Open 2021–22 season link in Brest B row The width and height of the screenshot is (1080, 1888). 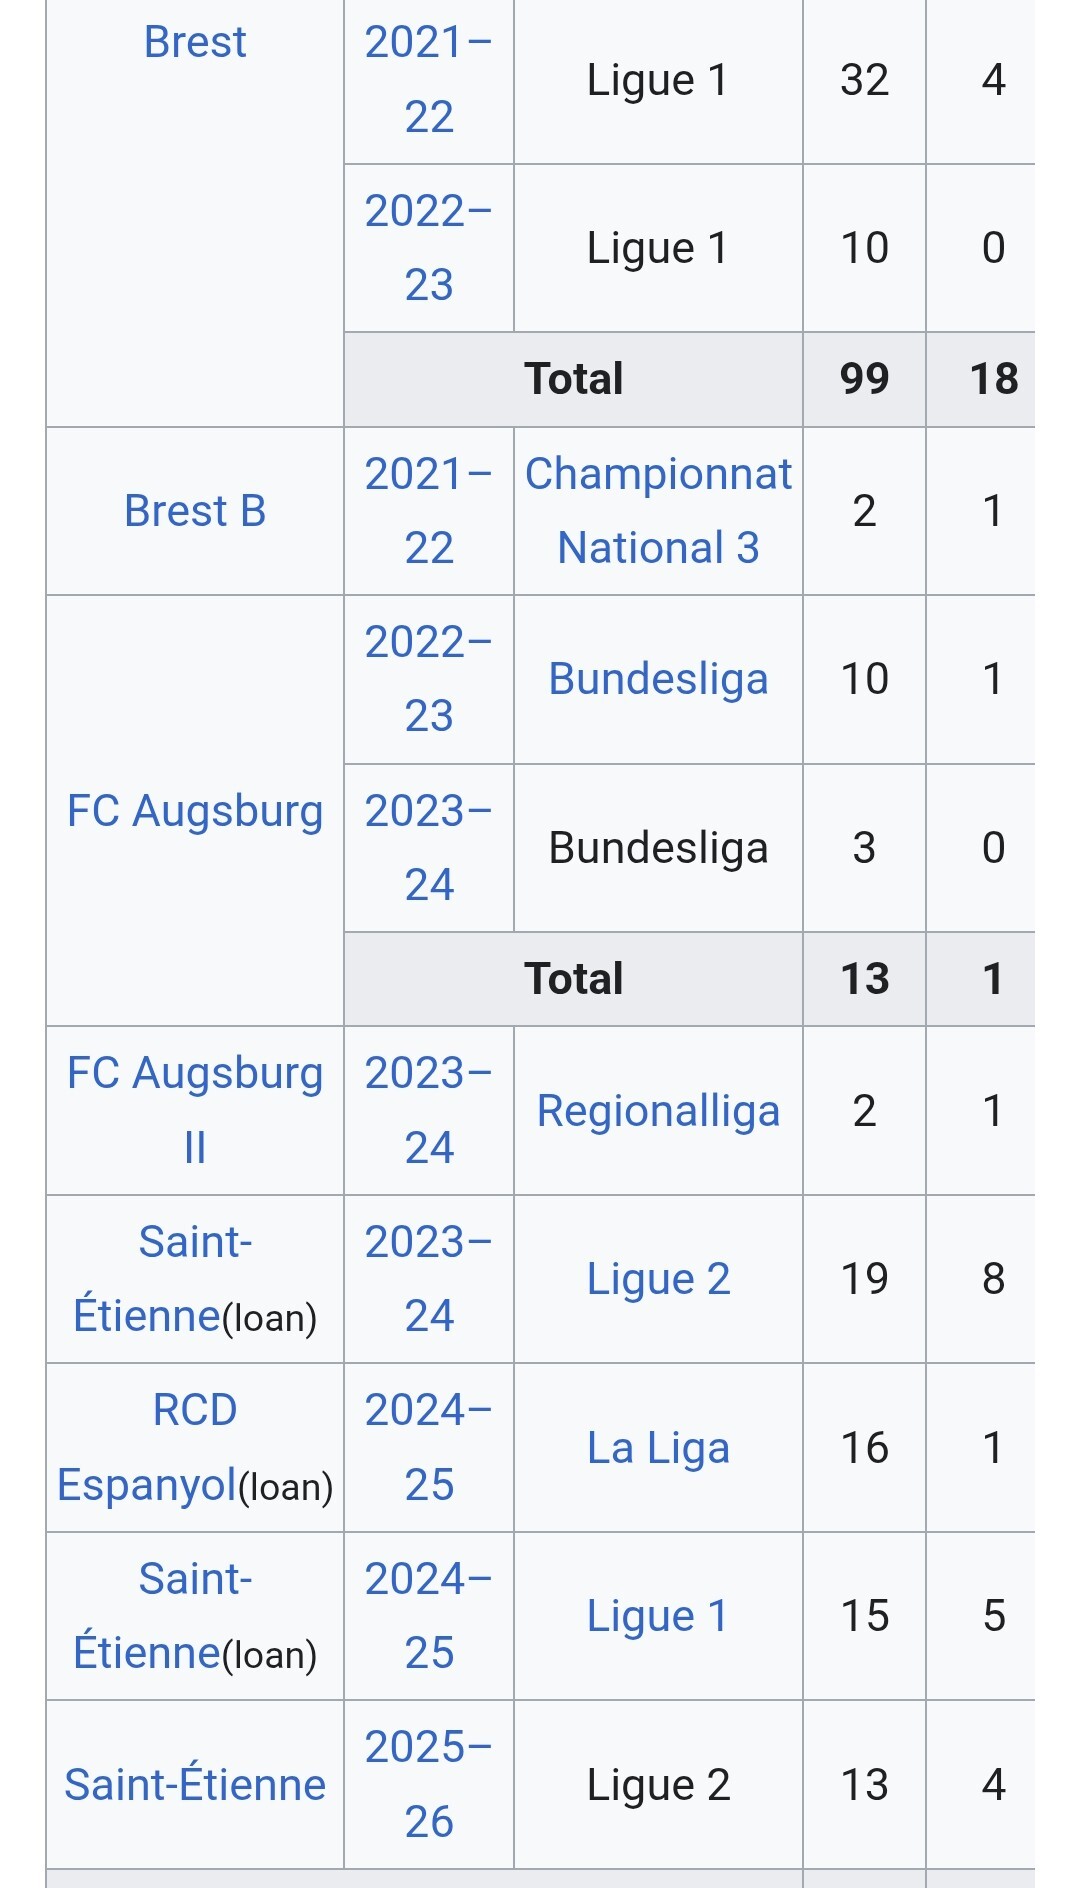[428, 511]
